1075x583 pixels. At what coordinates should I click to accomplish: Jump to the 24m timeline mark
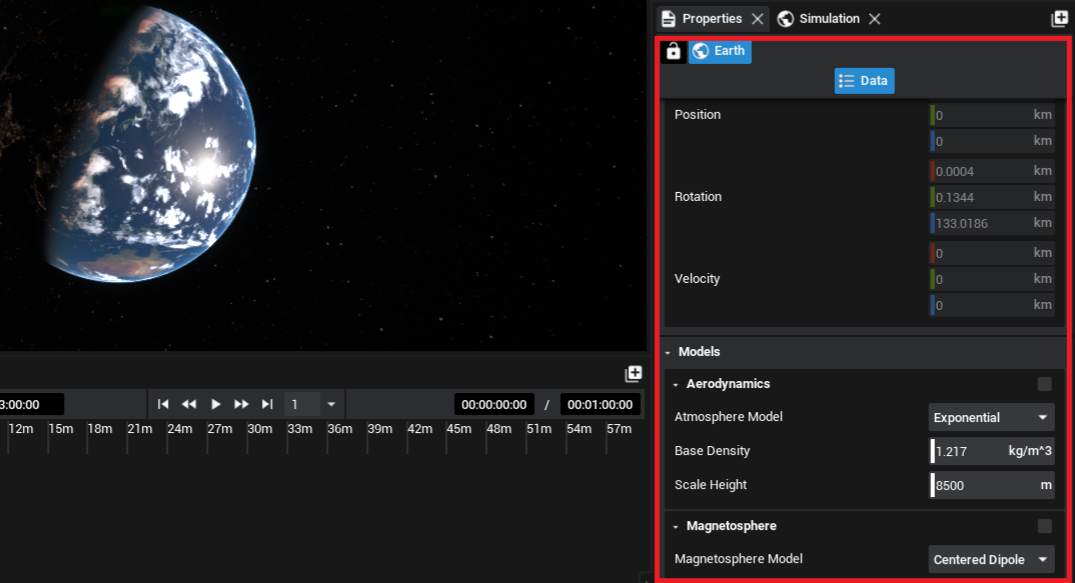[x=180, y=429]
